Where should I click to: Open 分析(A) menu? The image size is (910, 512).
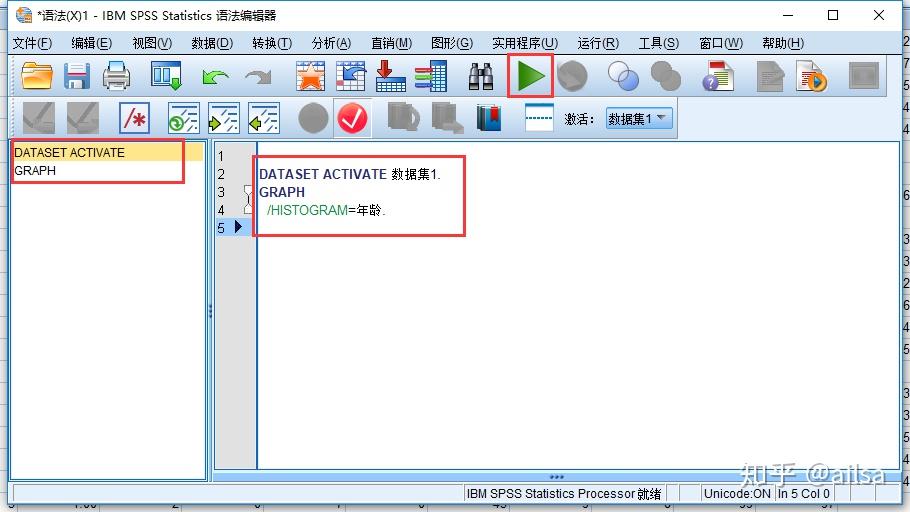tap(331, 43)
